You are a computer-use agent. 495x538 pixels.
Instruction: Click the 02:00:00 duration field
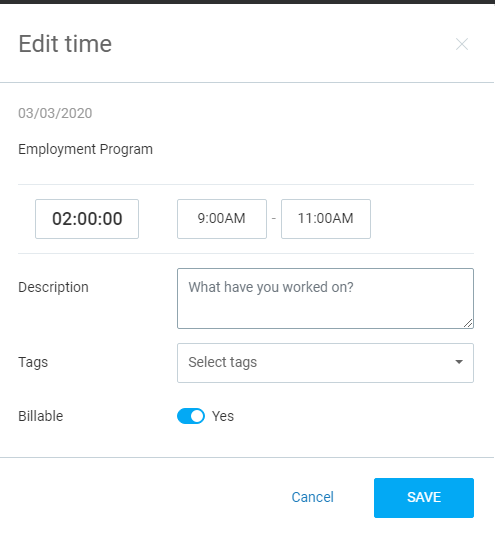pyautogui.click(x=87, y=219)
